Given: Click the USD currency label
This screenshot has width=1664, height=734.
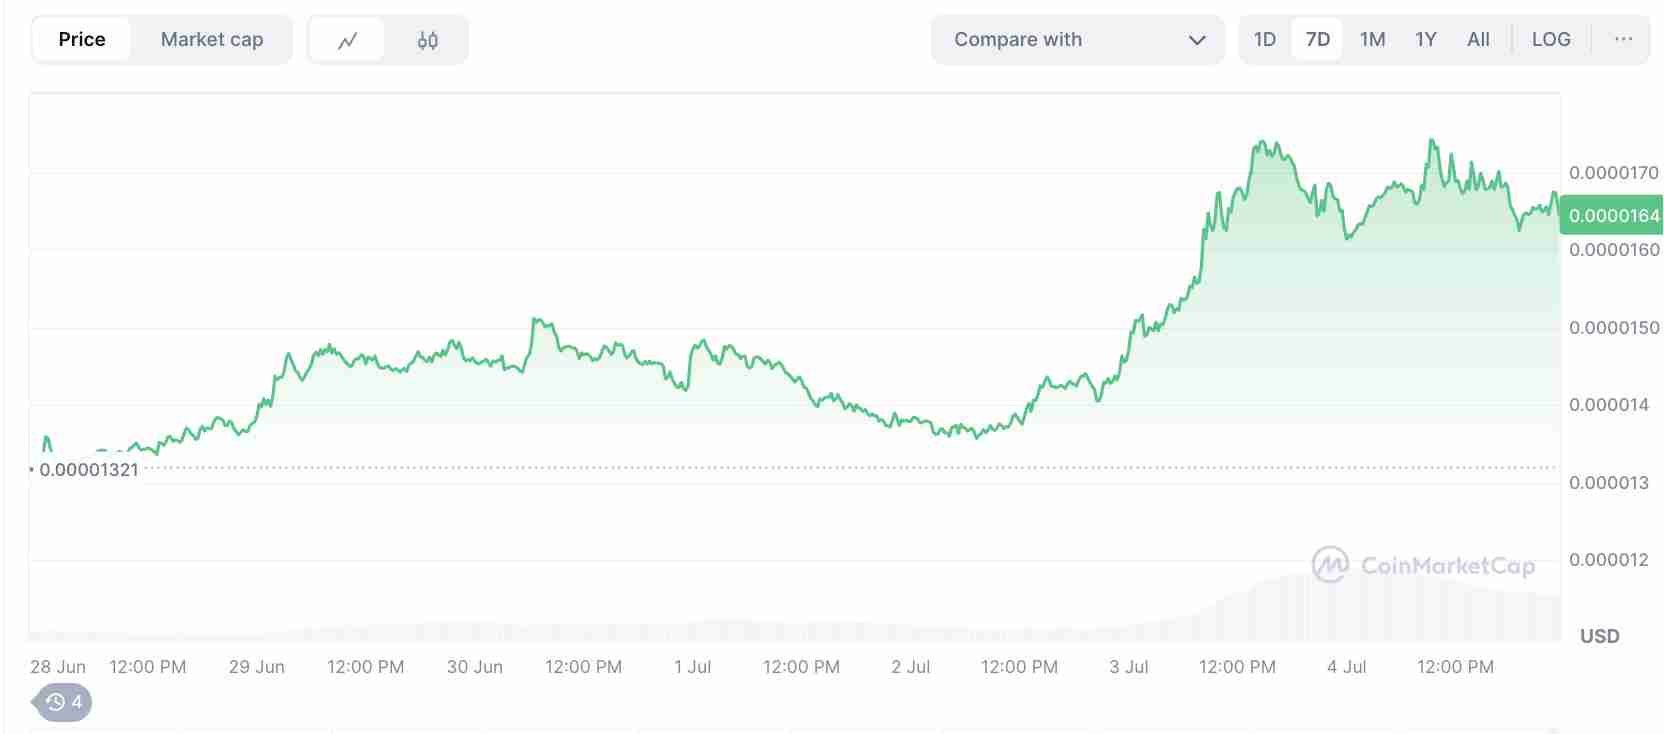Looking at the screenshot, I should pos(1599,636).
